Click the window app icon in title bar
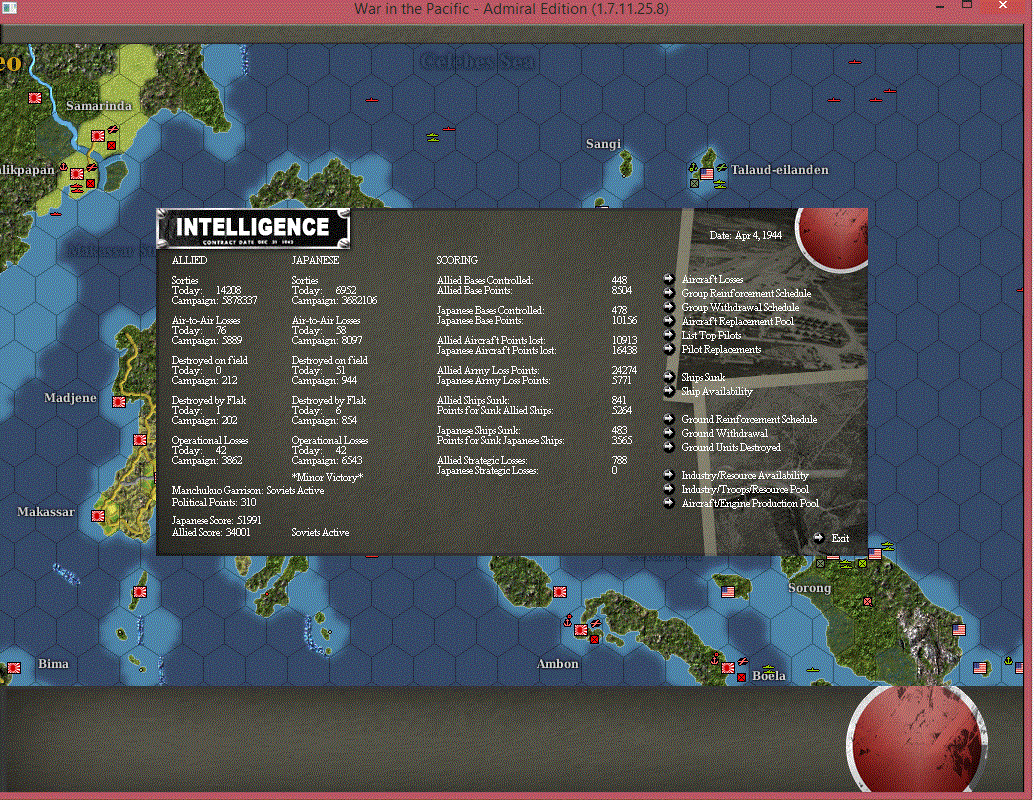Image resolution: width=1035 pixels, height=800 pixels. point(9,9)
